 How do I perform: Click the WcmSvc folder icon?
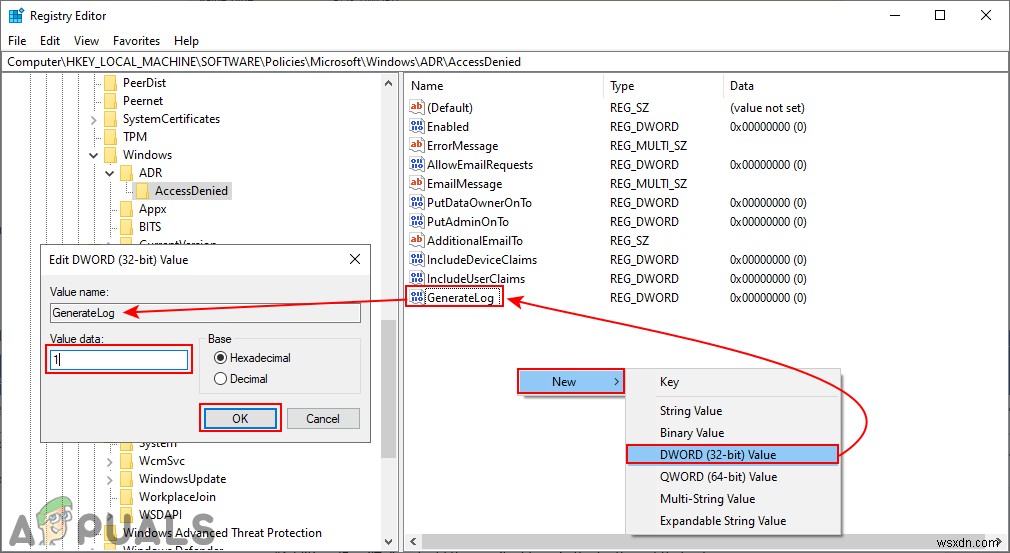pos(126,461)
